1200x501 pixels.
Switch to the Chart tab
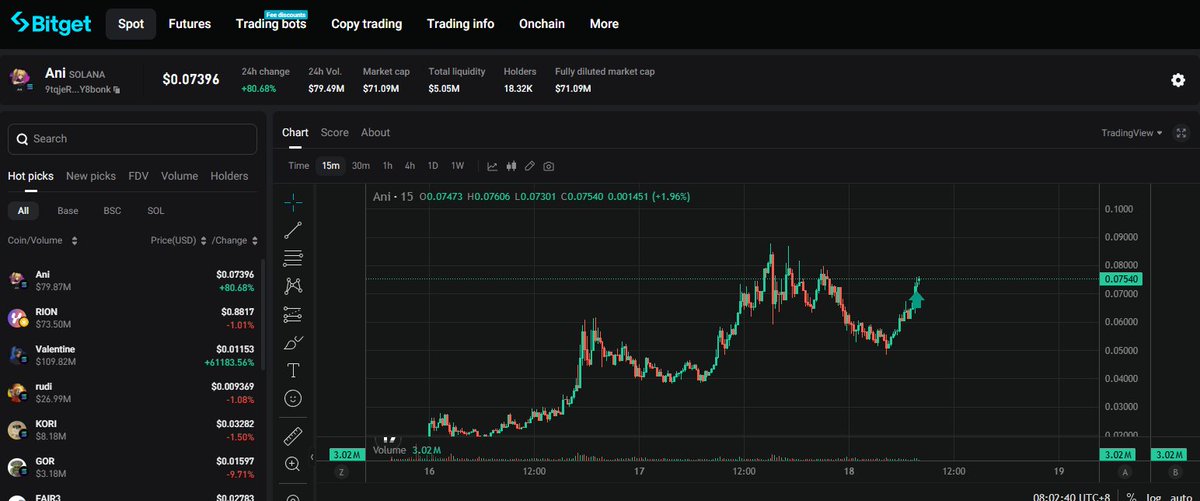[x=295, y=133]
